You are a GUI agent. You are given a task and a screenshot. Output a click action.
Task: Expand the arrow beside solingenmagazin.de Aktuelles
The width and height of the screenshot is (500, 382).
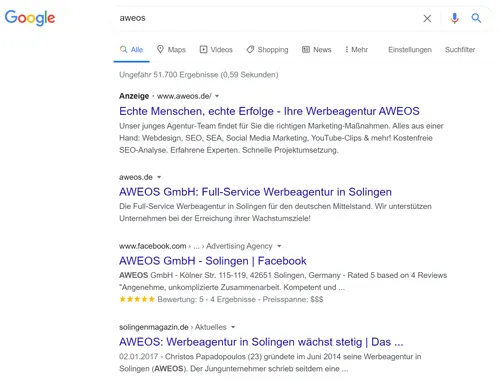click(233, 327)
